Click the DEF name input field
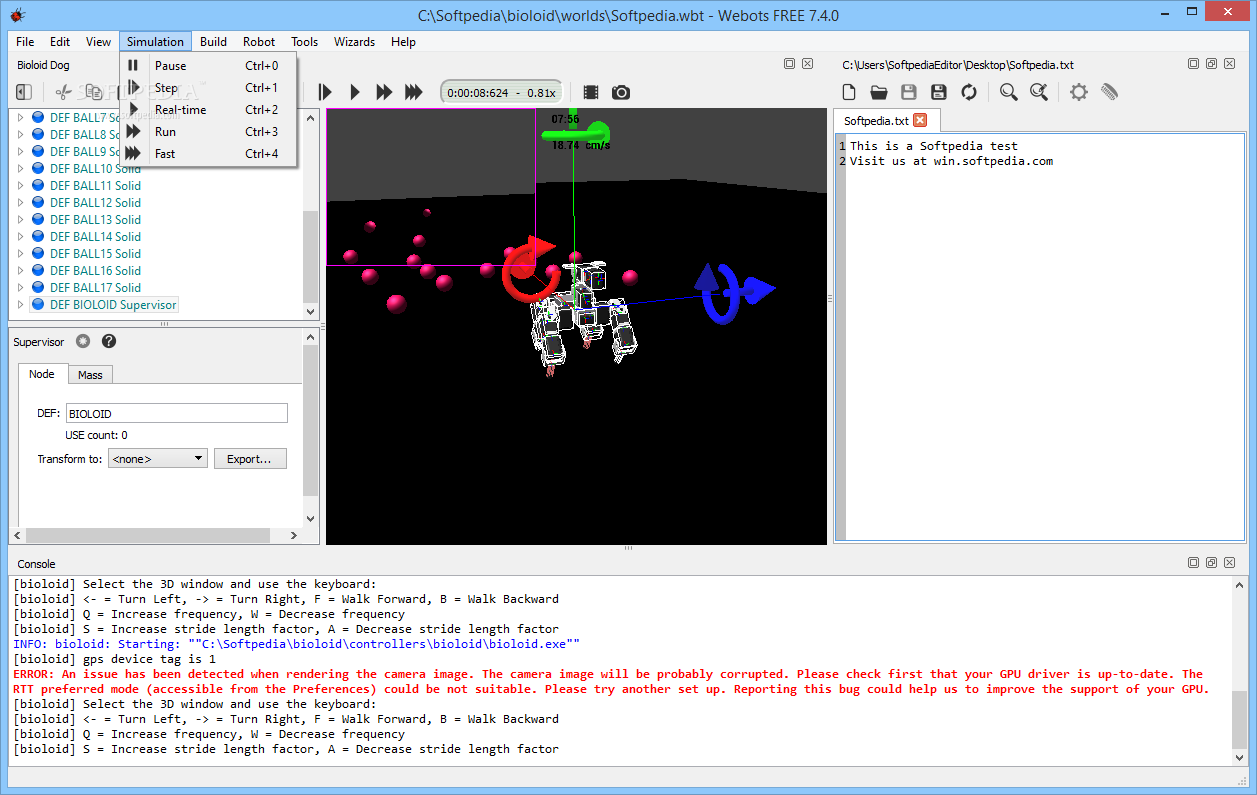 tap(177, 413)
